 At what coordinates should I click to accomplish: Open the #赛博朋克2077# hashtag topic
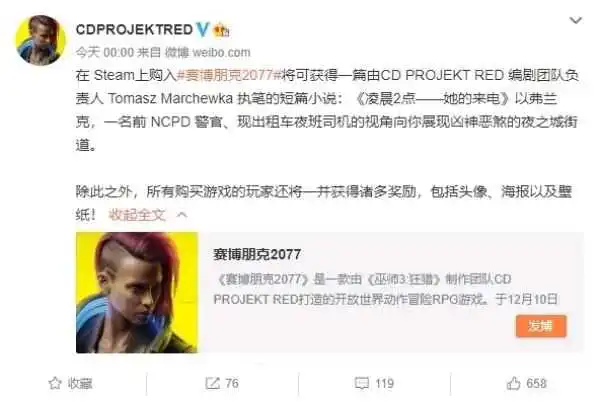pos(228,75)
